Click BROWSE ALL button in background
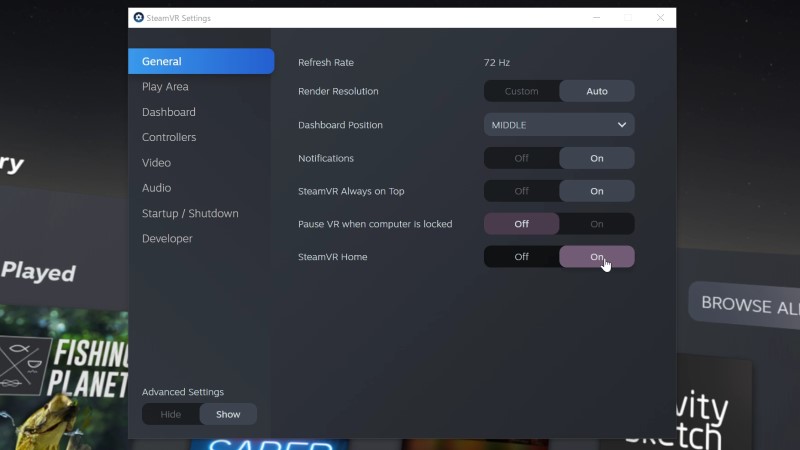Viewport: 800px width, 450px height. [x=745, y=305]
